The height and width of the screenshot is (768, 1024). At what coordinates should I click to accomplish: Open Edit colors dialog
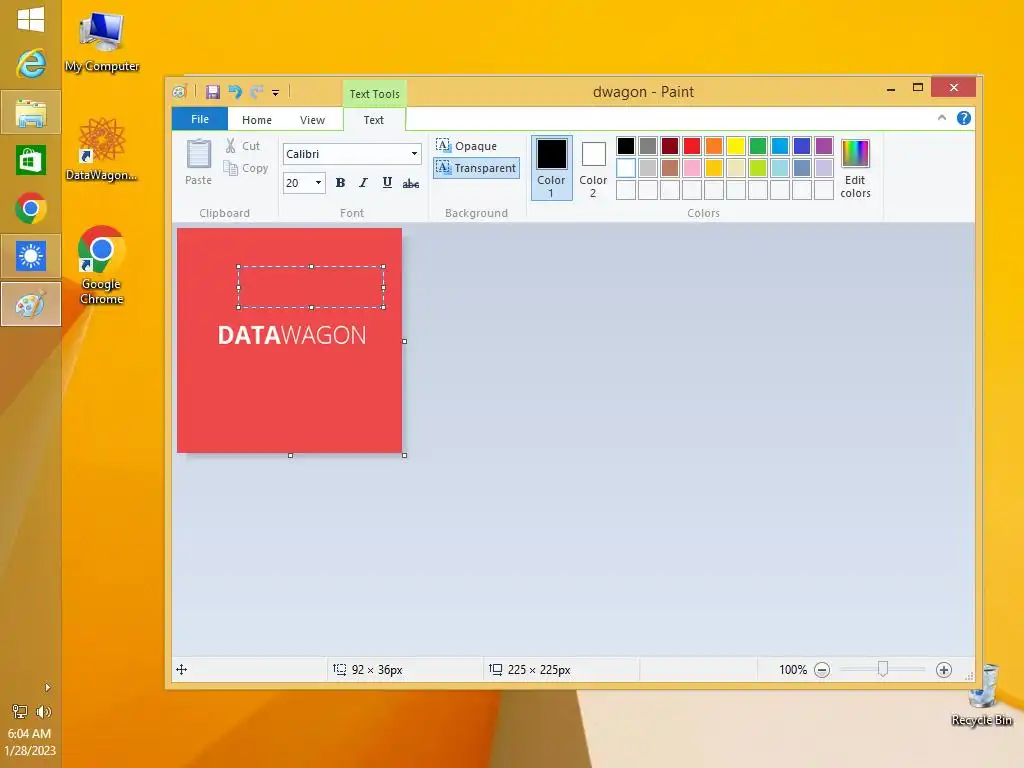pos(856,168)
